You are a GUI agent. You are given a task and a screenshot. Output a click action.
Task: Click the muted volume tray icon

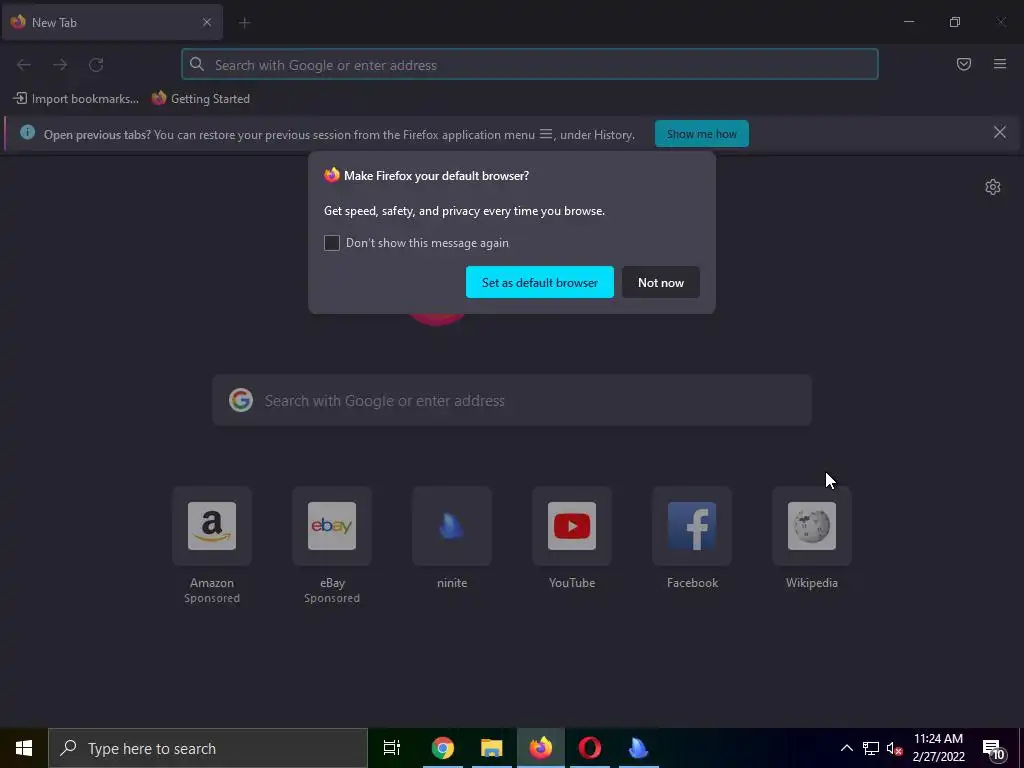[894, 748]
